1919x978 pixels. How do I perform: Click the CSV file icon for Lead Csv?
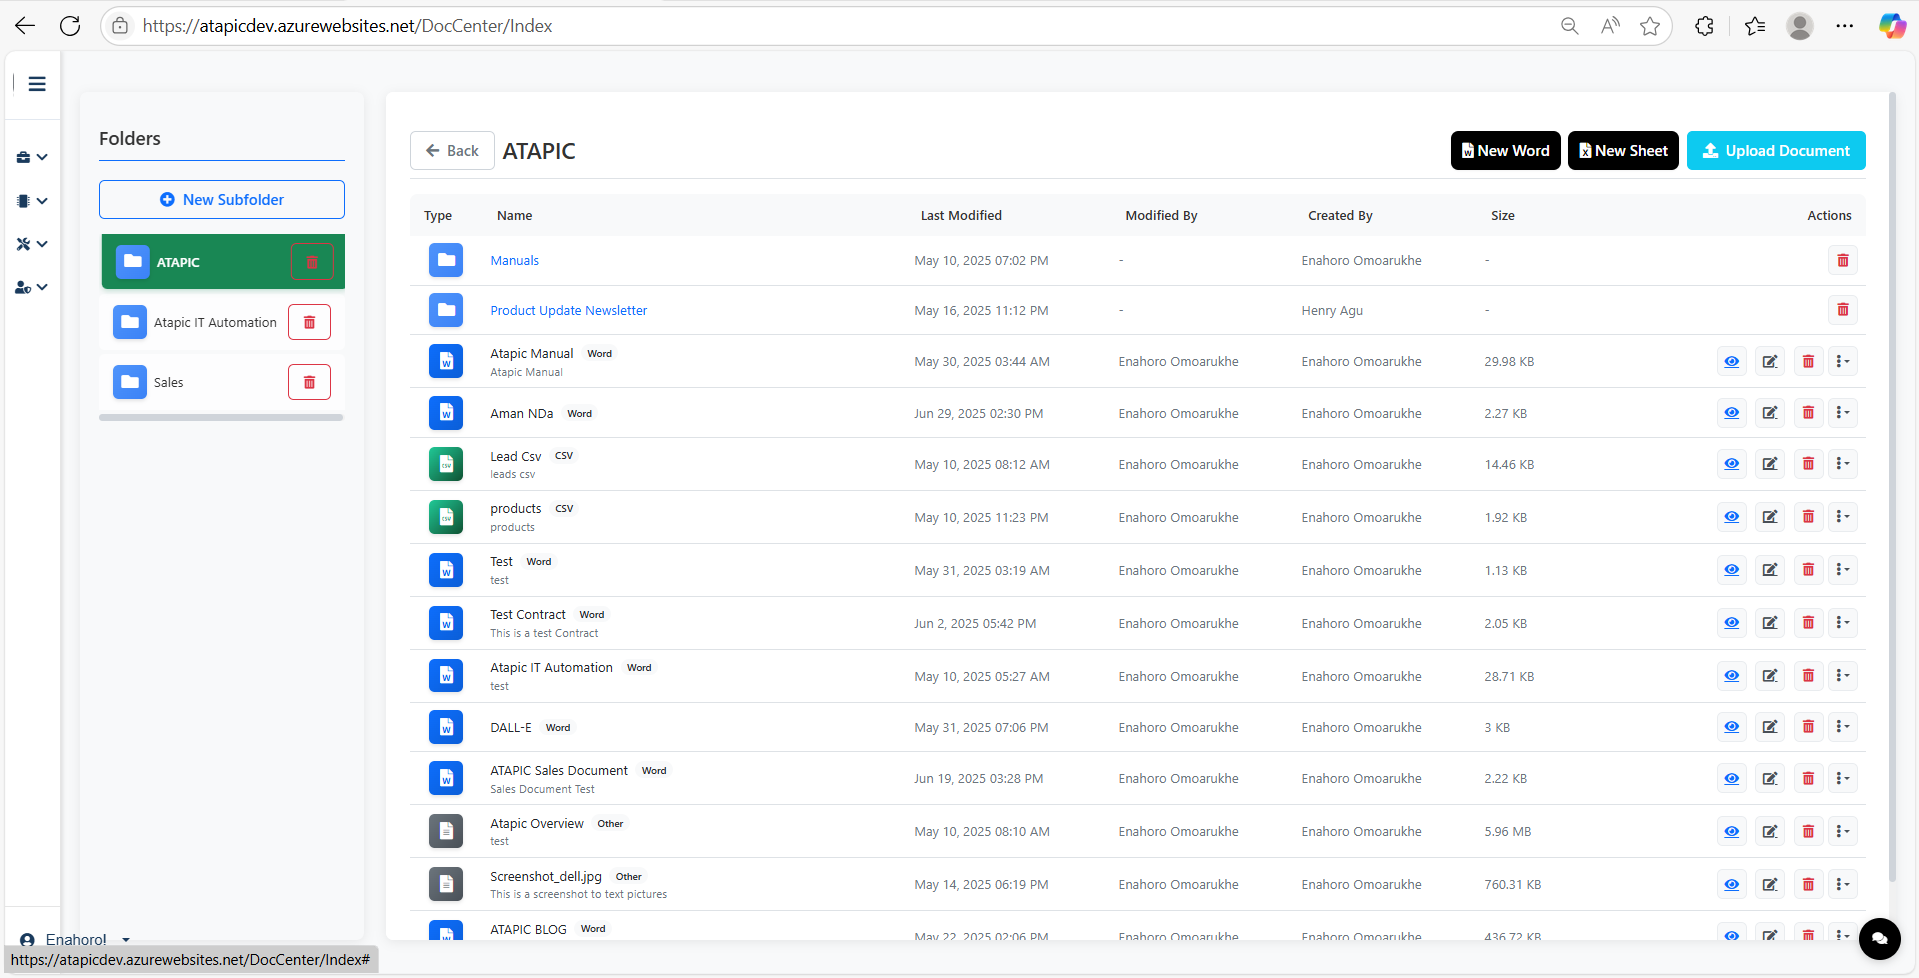point(446,464)
